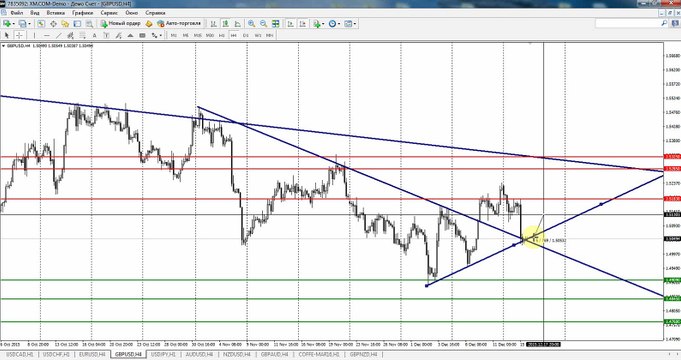Toggle the Terminal panel
Screen dimensions: 681x360
pyautogui.click(x=77, y=23)
